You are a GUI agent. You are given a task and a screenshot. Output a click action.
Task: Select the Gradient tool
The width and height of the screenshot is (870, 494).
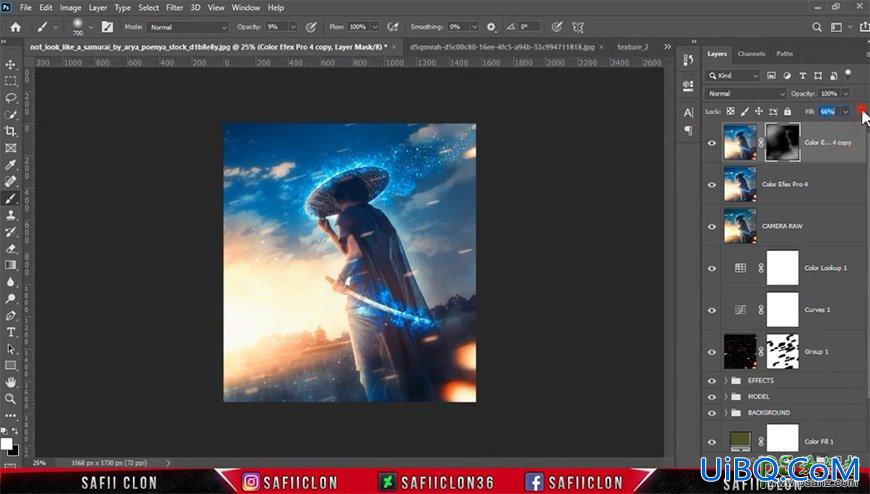click(x=10, y=265)
